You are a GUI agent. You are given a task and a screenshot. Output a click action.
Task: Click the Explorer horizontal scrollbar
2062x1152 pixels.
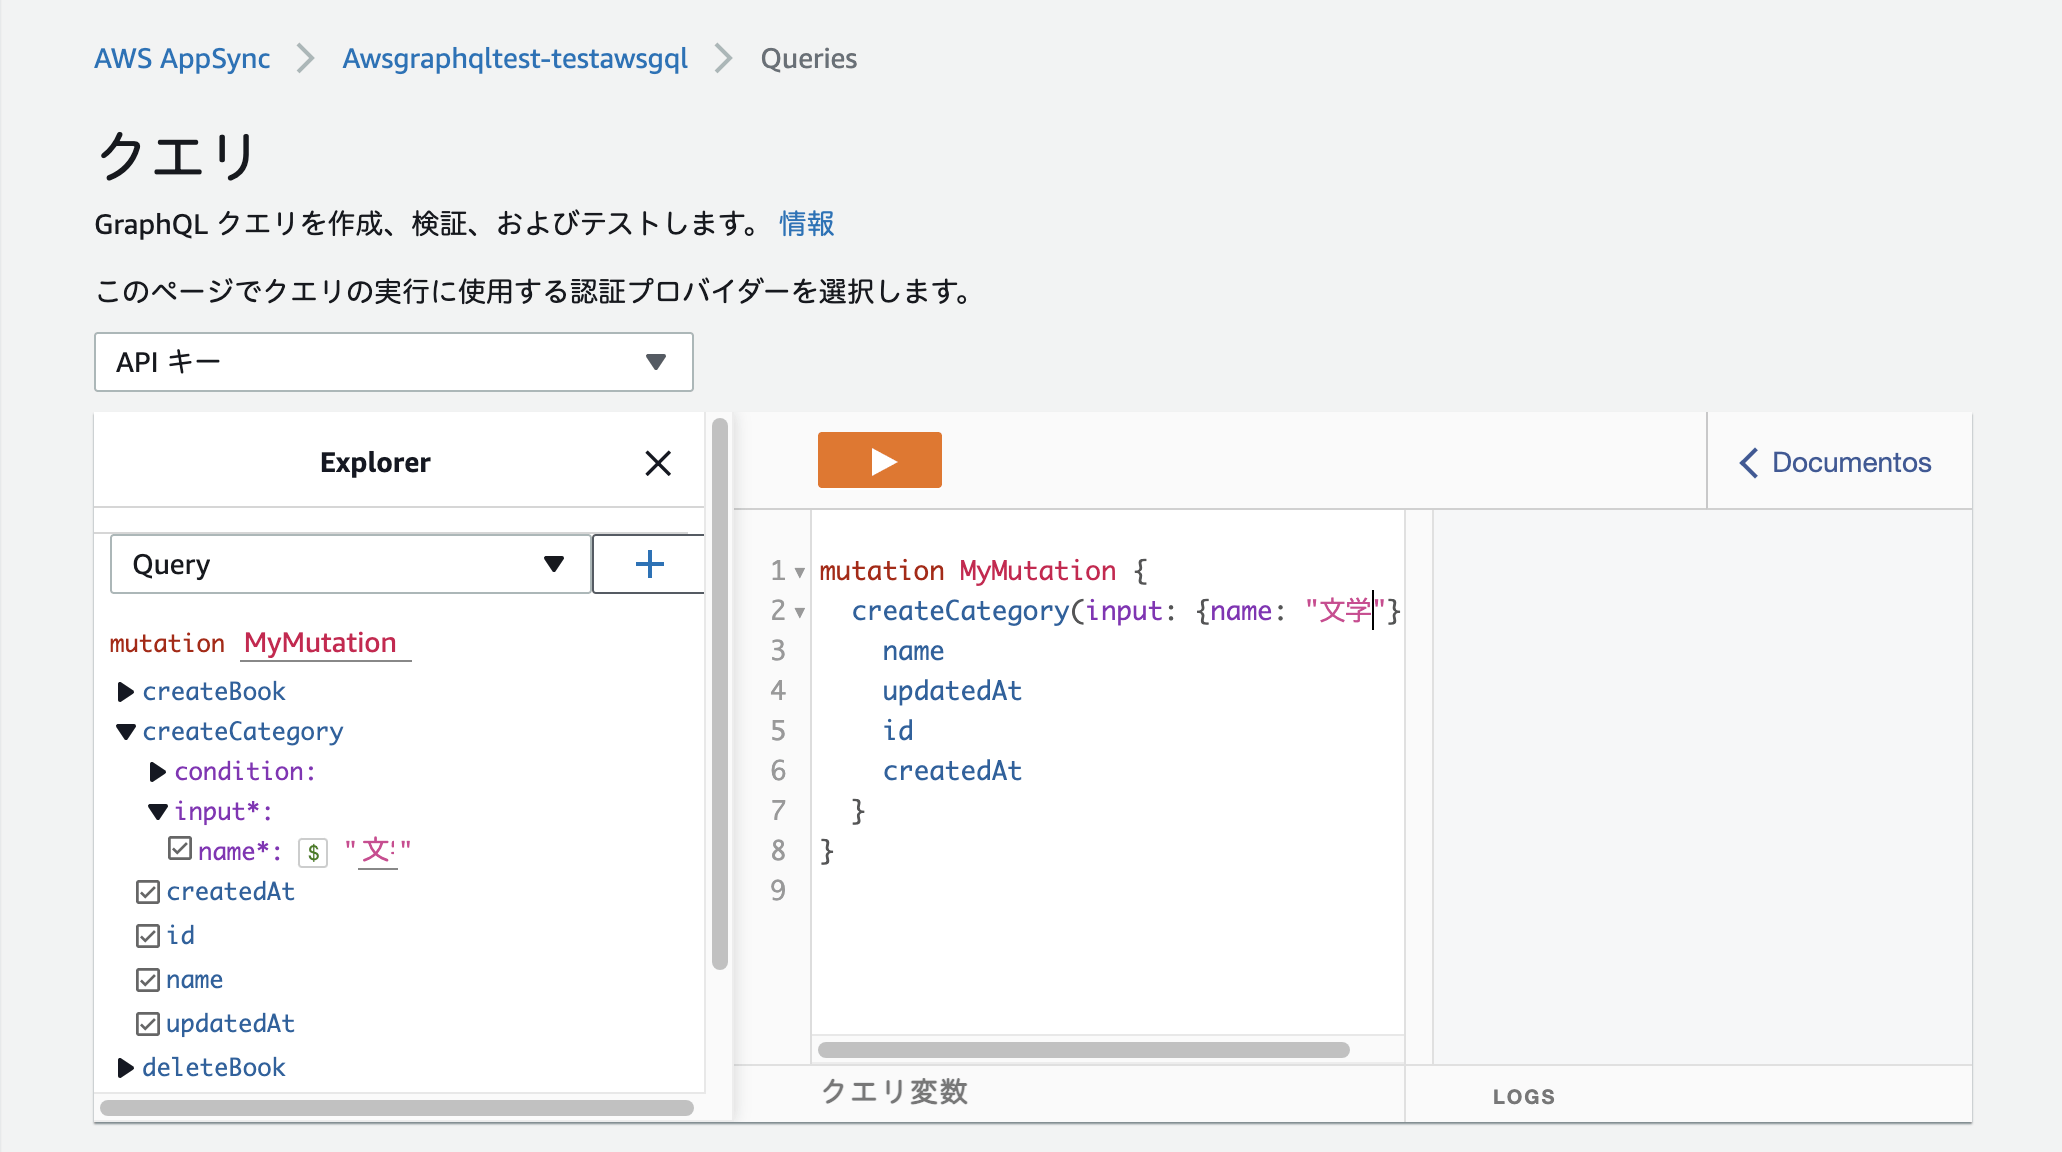click(x=397, y=1108)
